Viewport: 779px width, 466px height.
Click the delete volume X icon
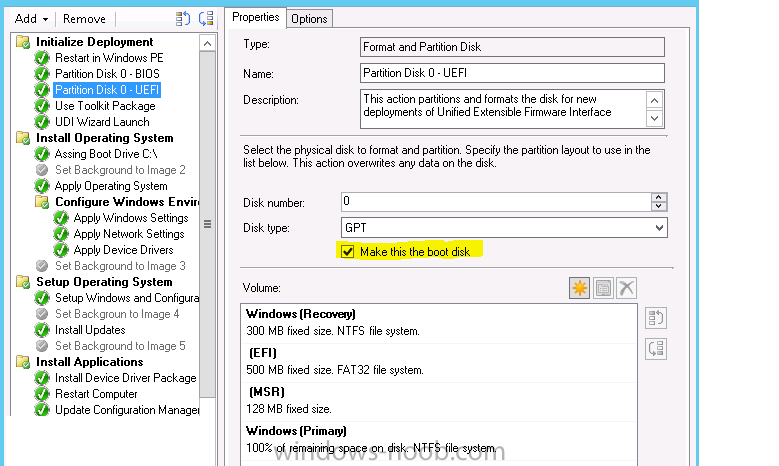point(626,288)
